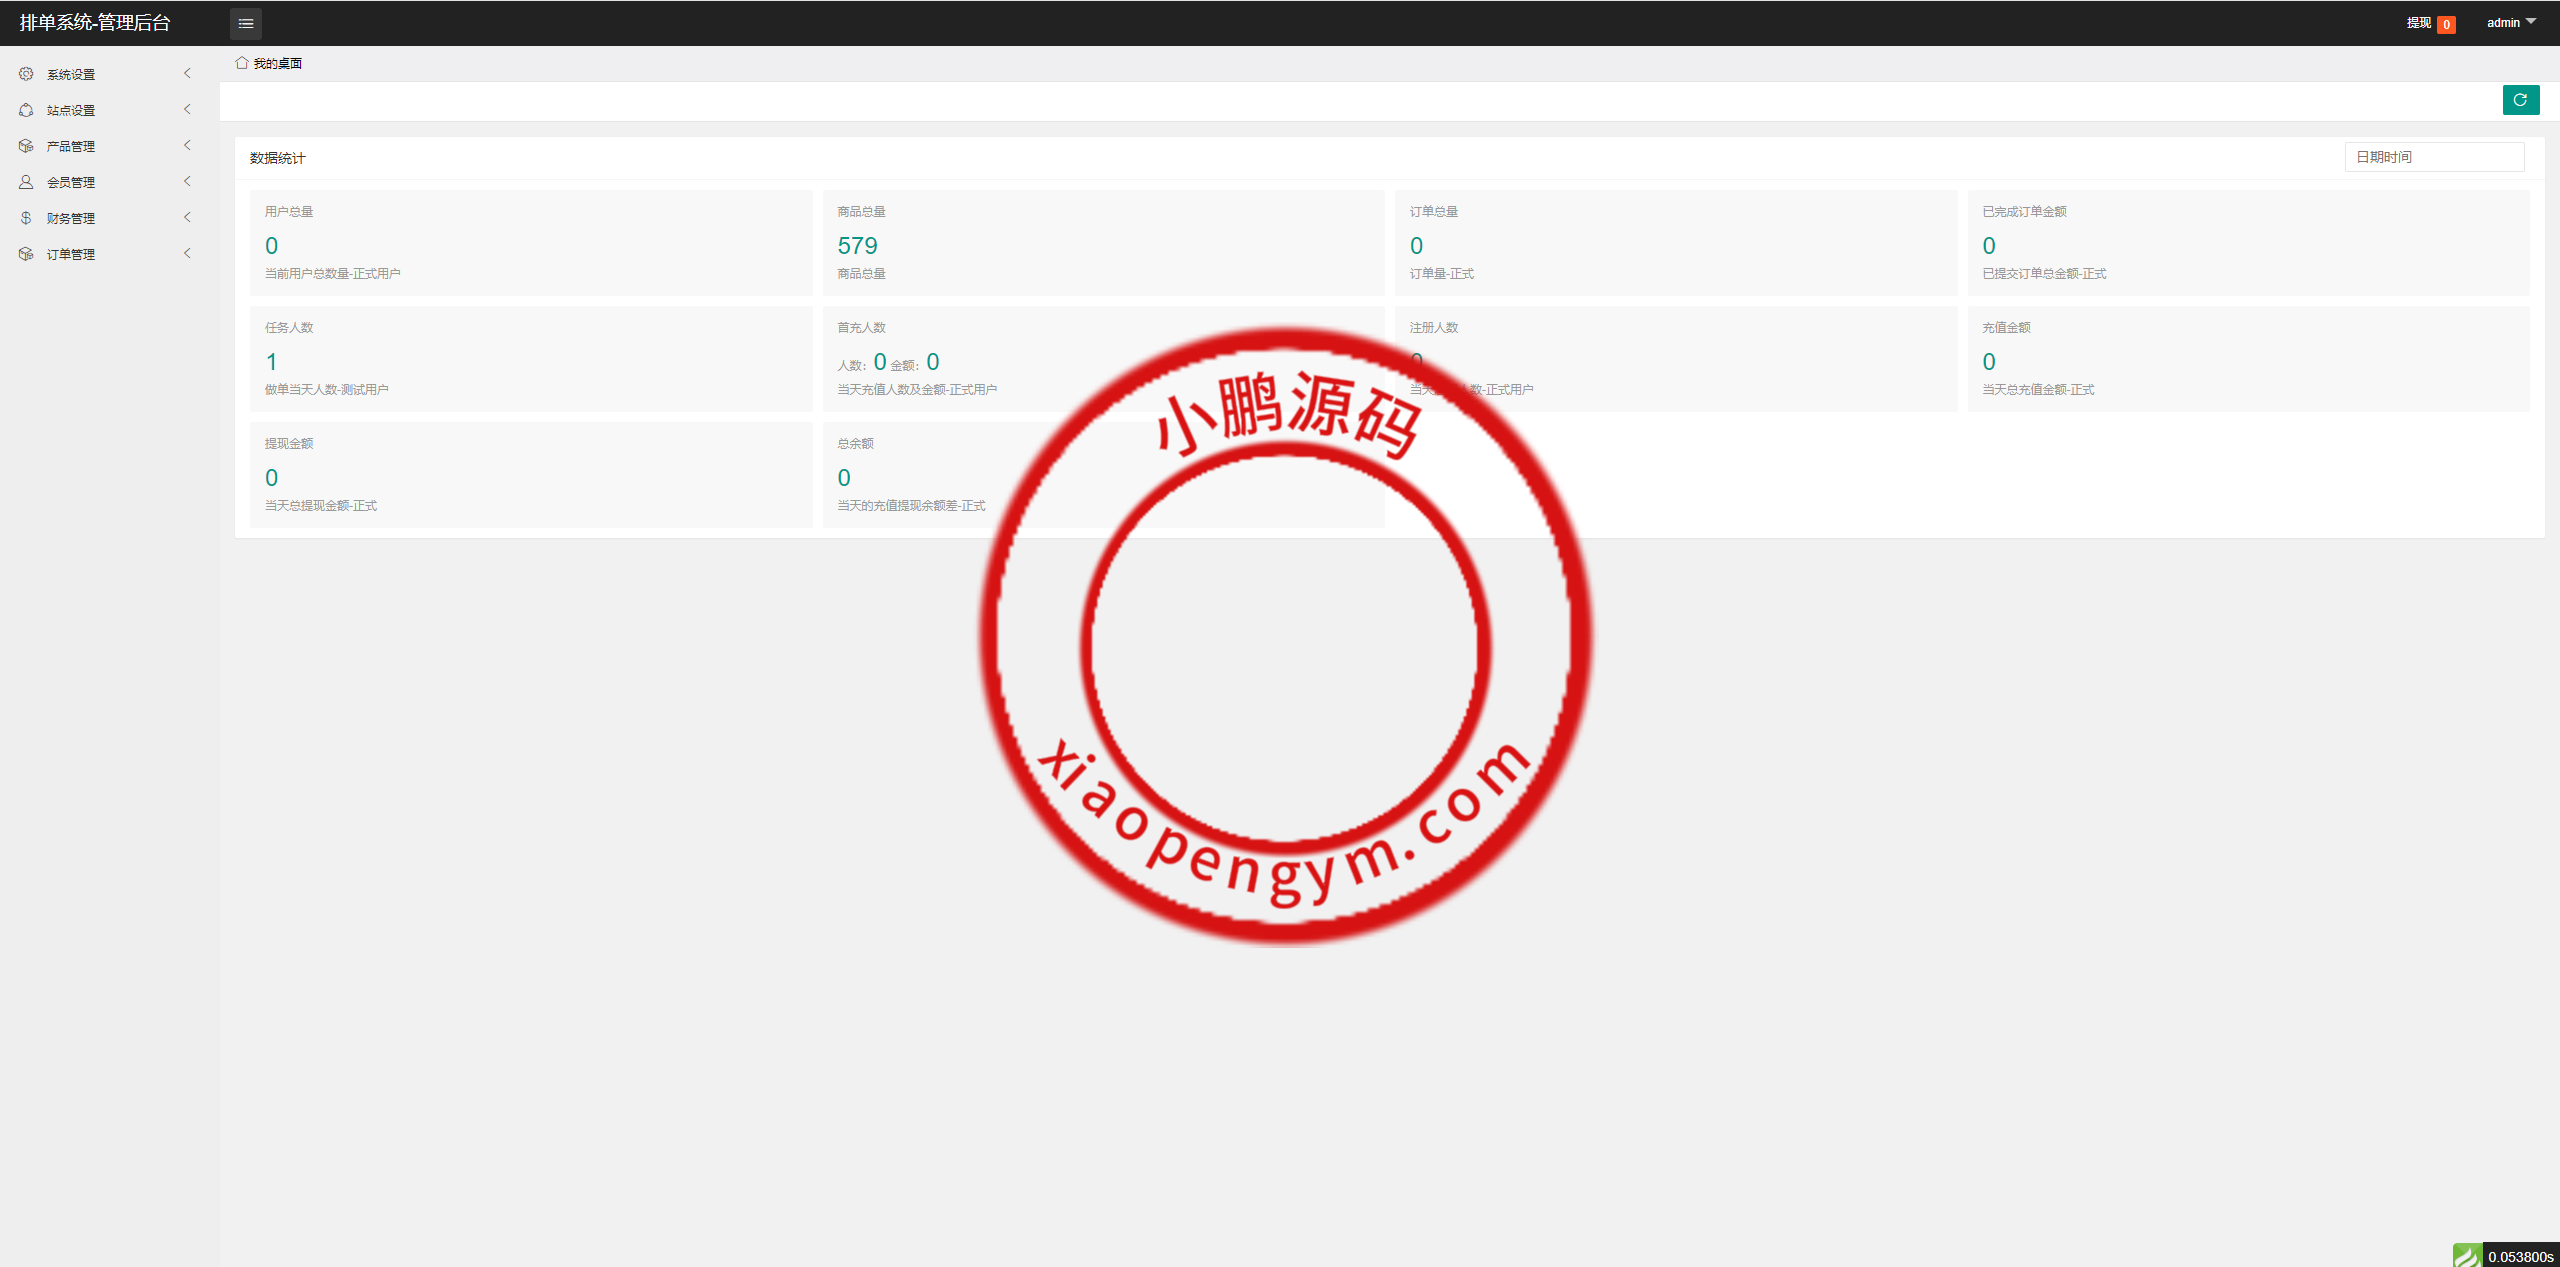This screenshot has height=1267, width=2560.
Task: Open 会员管理 menu item
Action: pos(71,182)
